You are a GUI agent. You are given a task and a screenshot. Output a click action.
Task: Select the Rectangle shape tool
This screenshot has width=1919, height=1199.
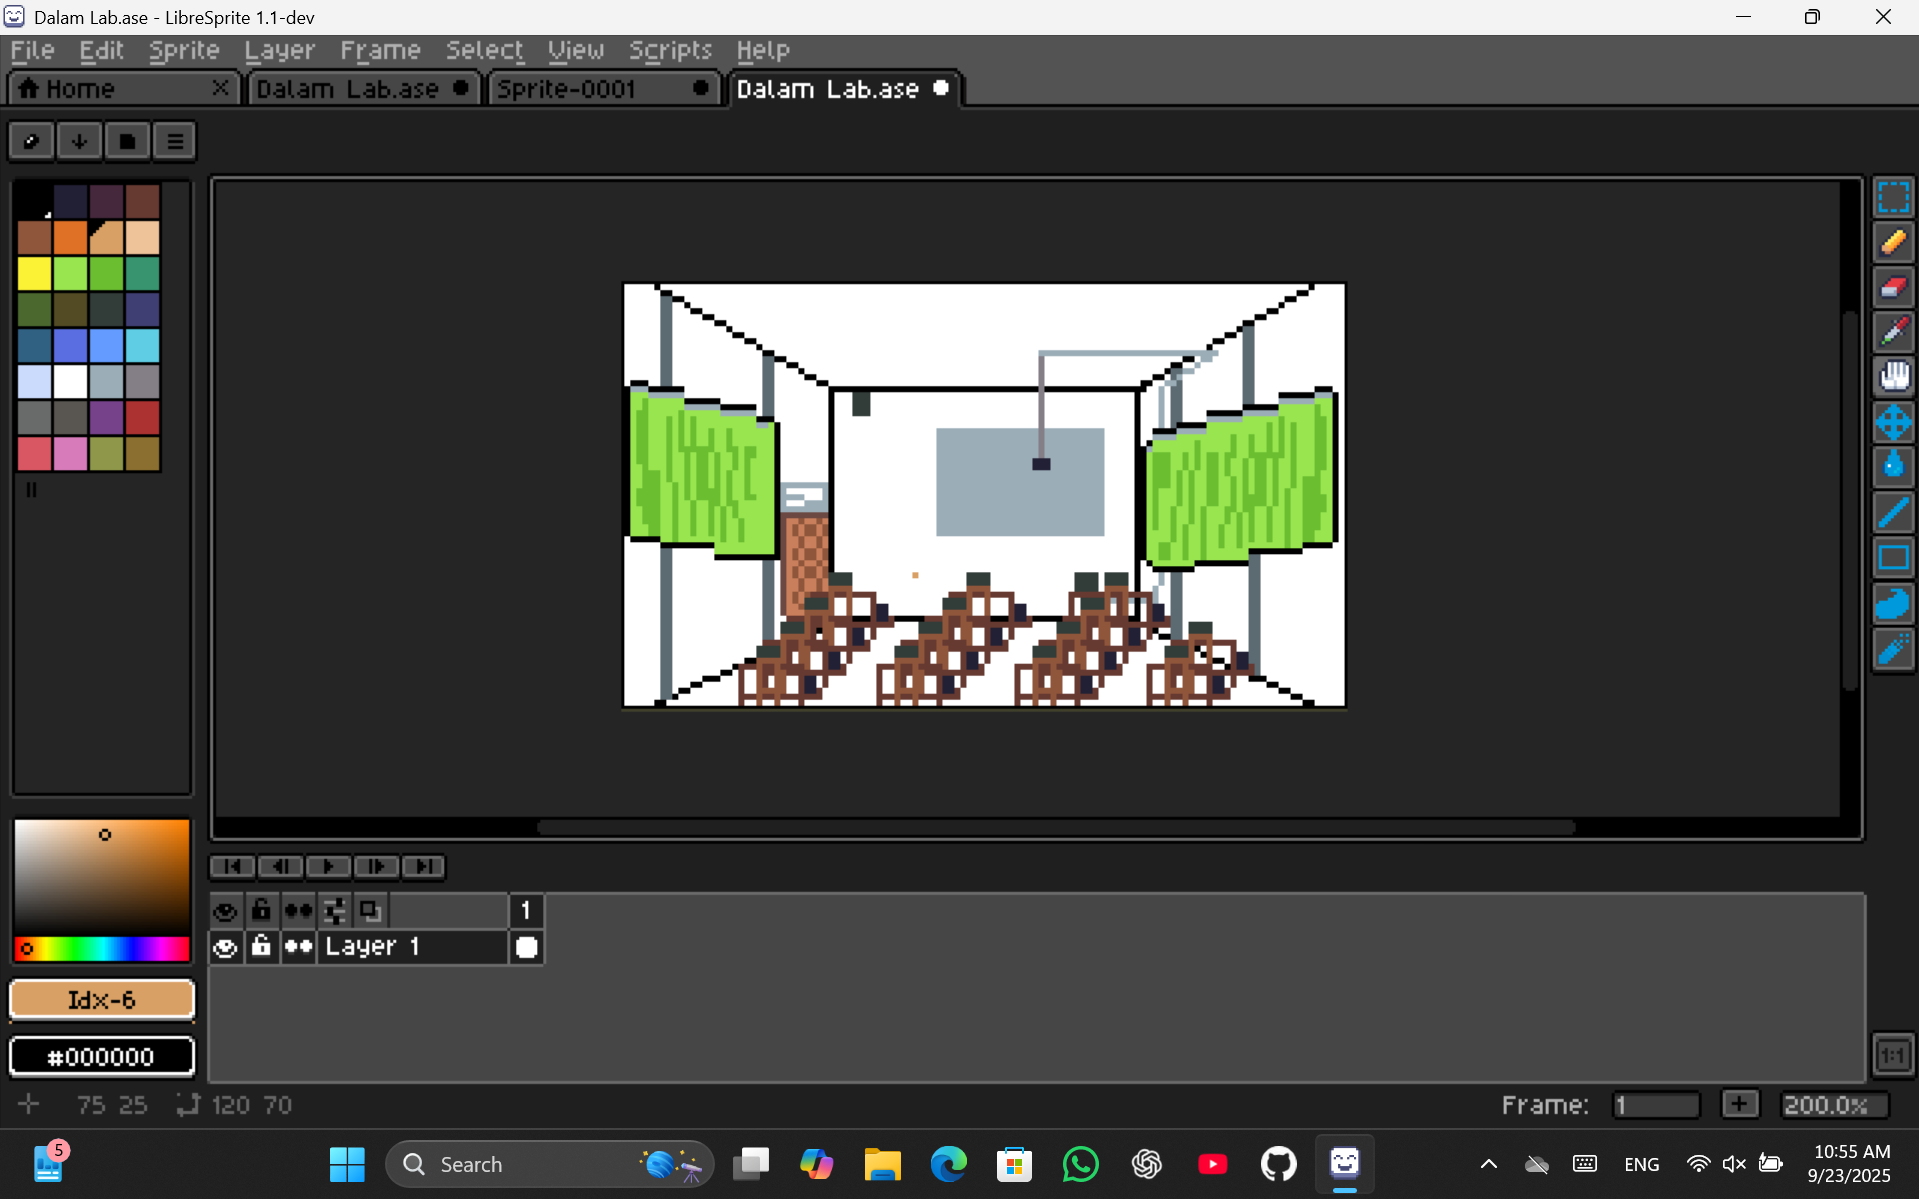1892,557
